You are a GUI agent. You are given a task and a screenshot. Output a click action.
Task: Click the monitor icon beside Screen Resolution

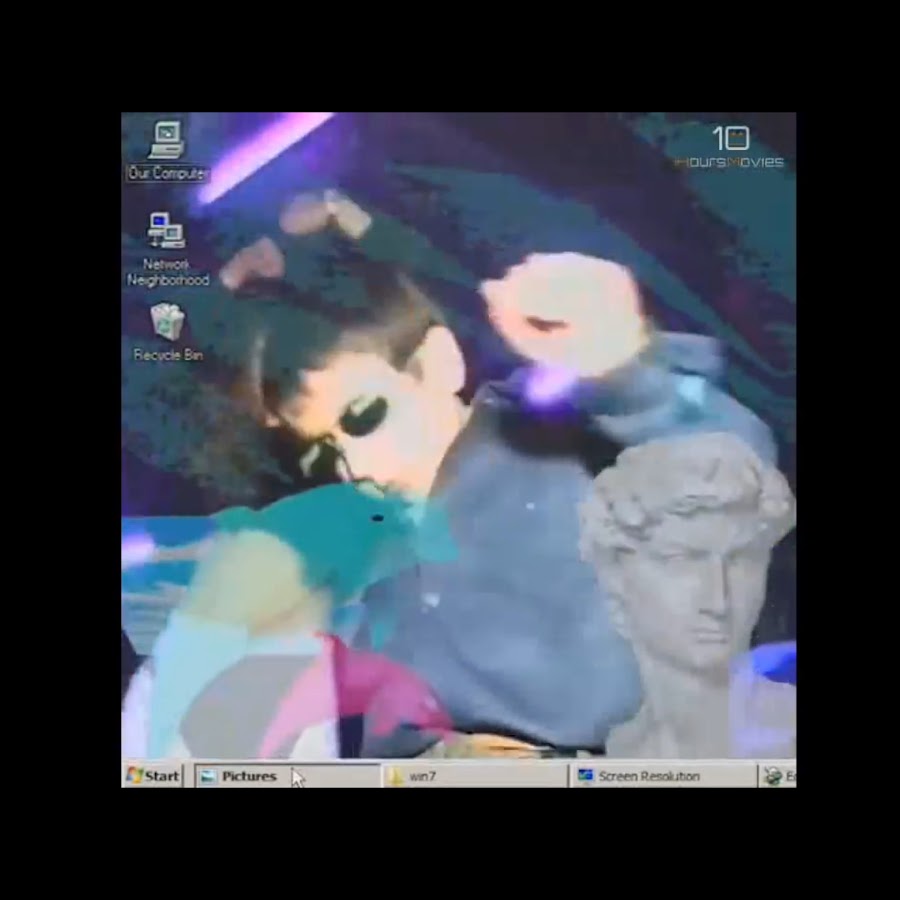click(586, 777)
